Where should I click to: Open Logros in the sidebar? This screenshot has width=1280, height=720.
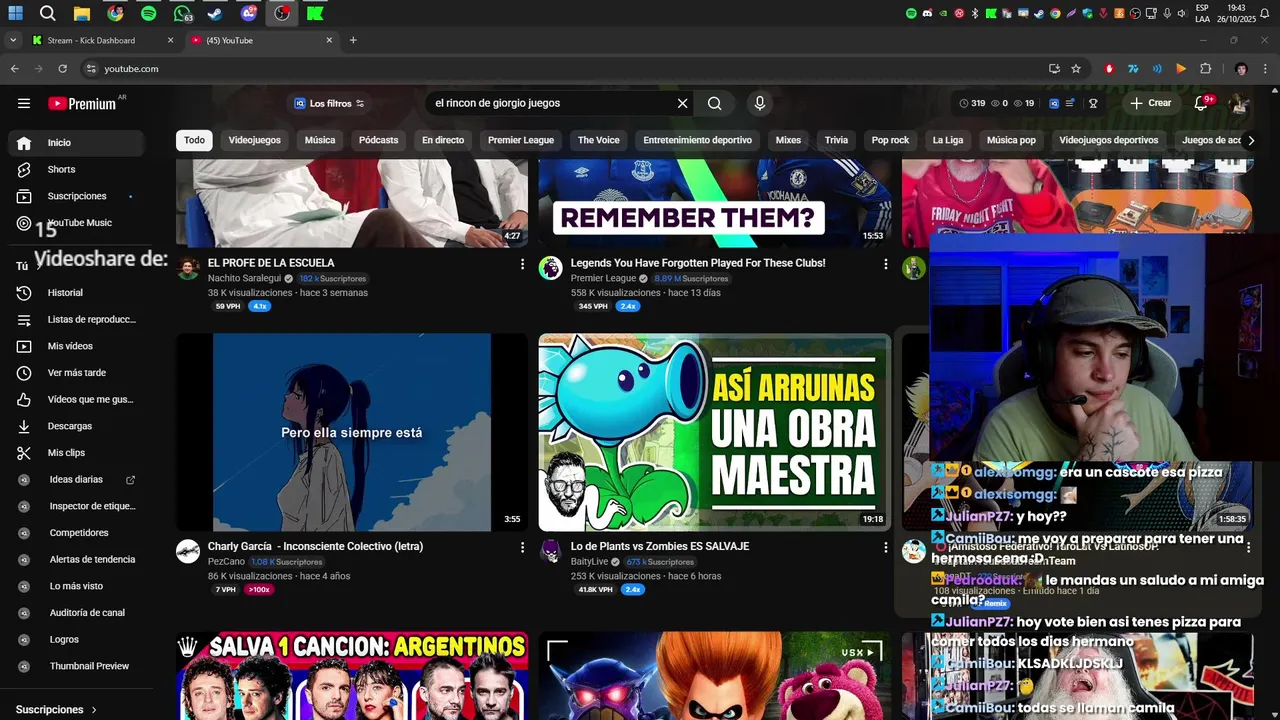(x=78, y=640)
